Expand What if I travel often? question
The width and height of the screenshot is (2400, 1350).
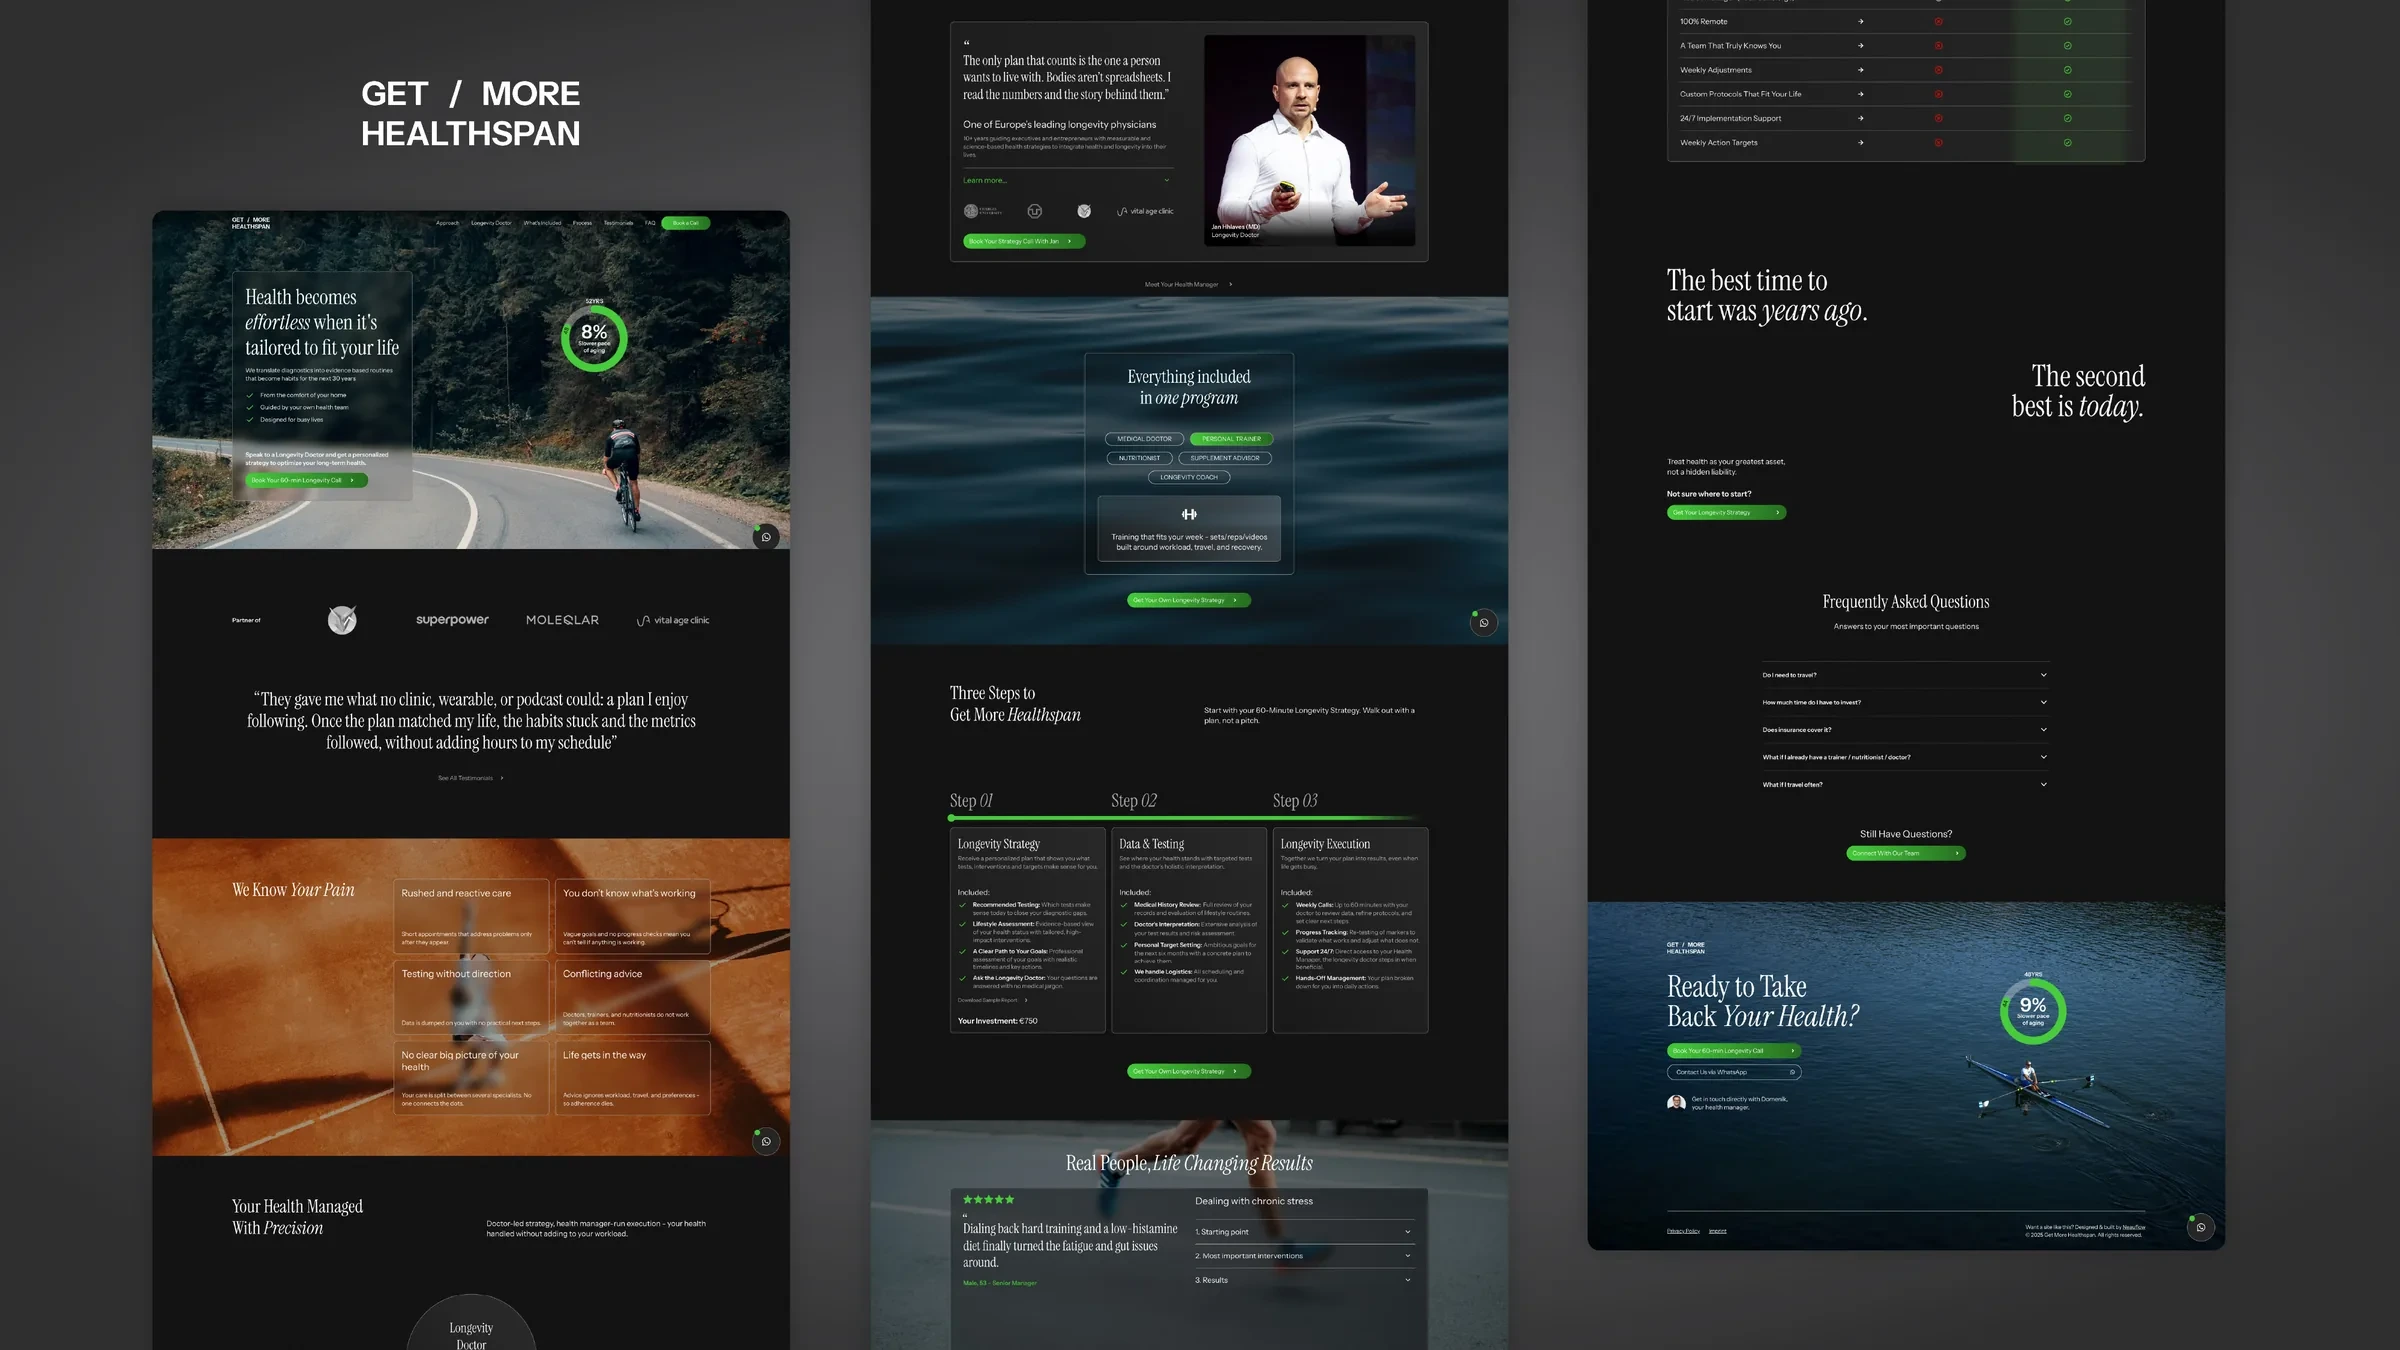tap(1906, 784)
